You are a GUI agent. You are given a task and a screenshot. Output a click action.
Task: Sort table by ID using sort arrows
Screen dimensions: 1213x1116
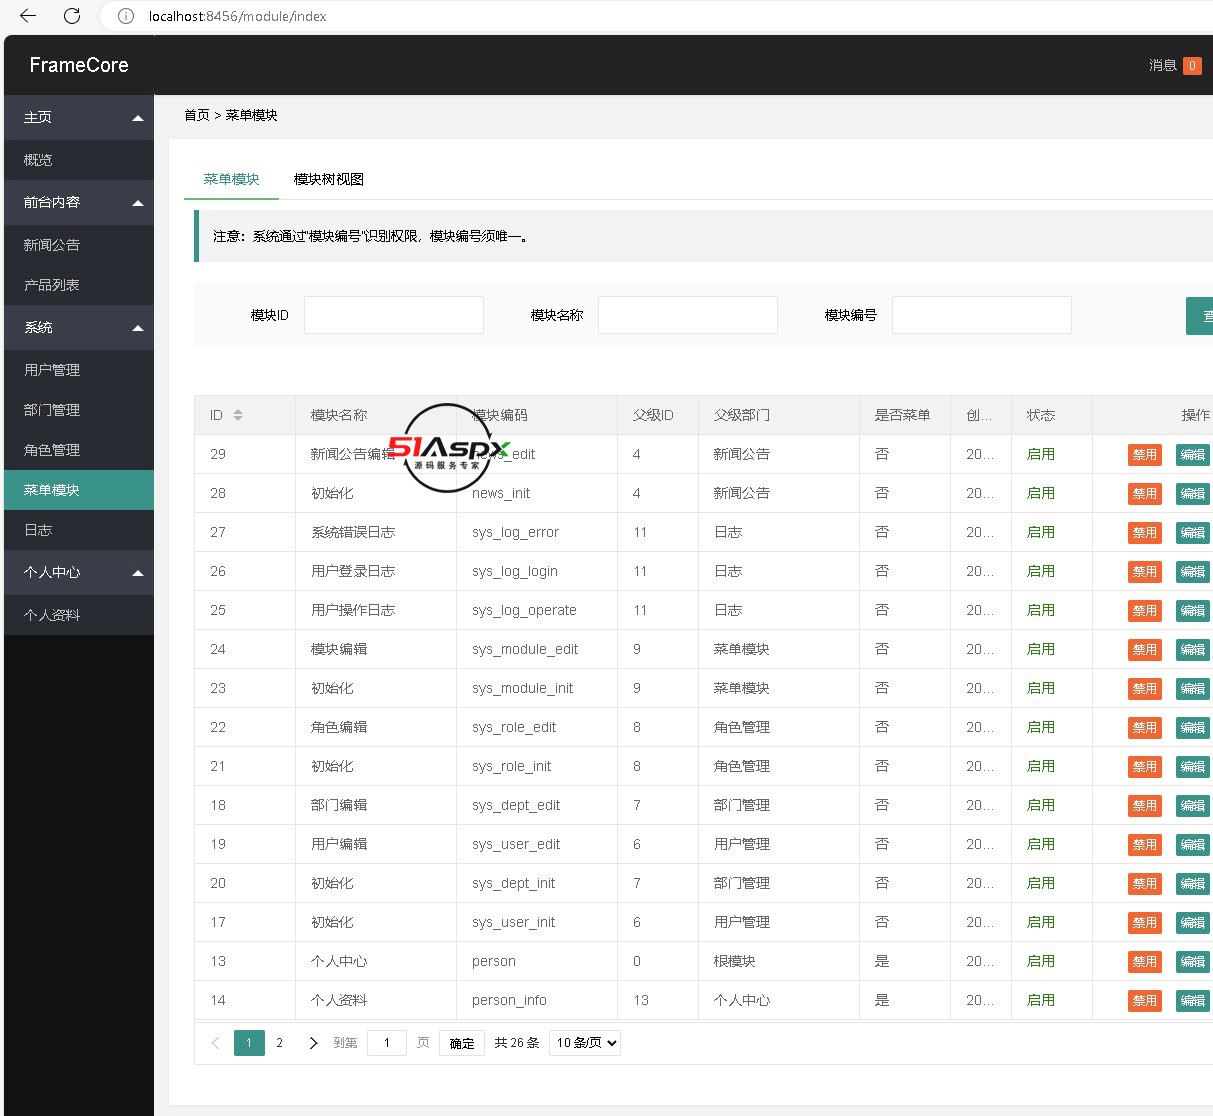click(238, 415)
